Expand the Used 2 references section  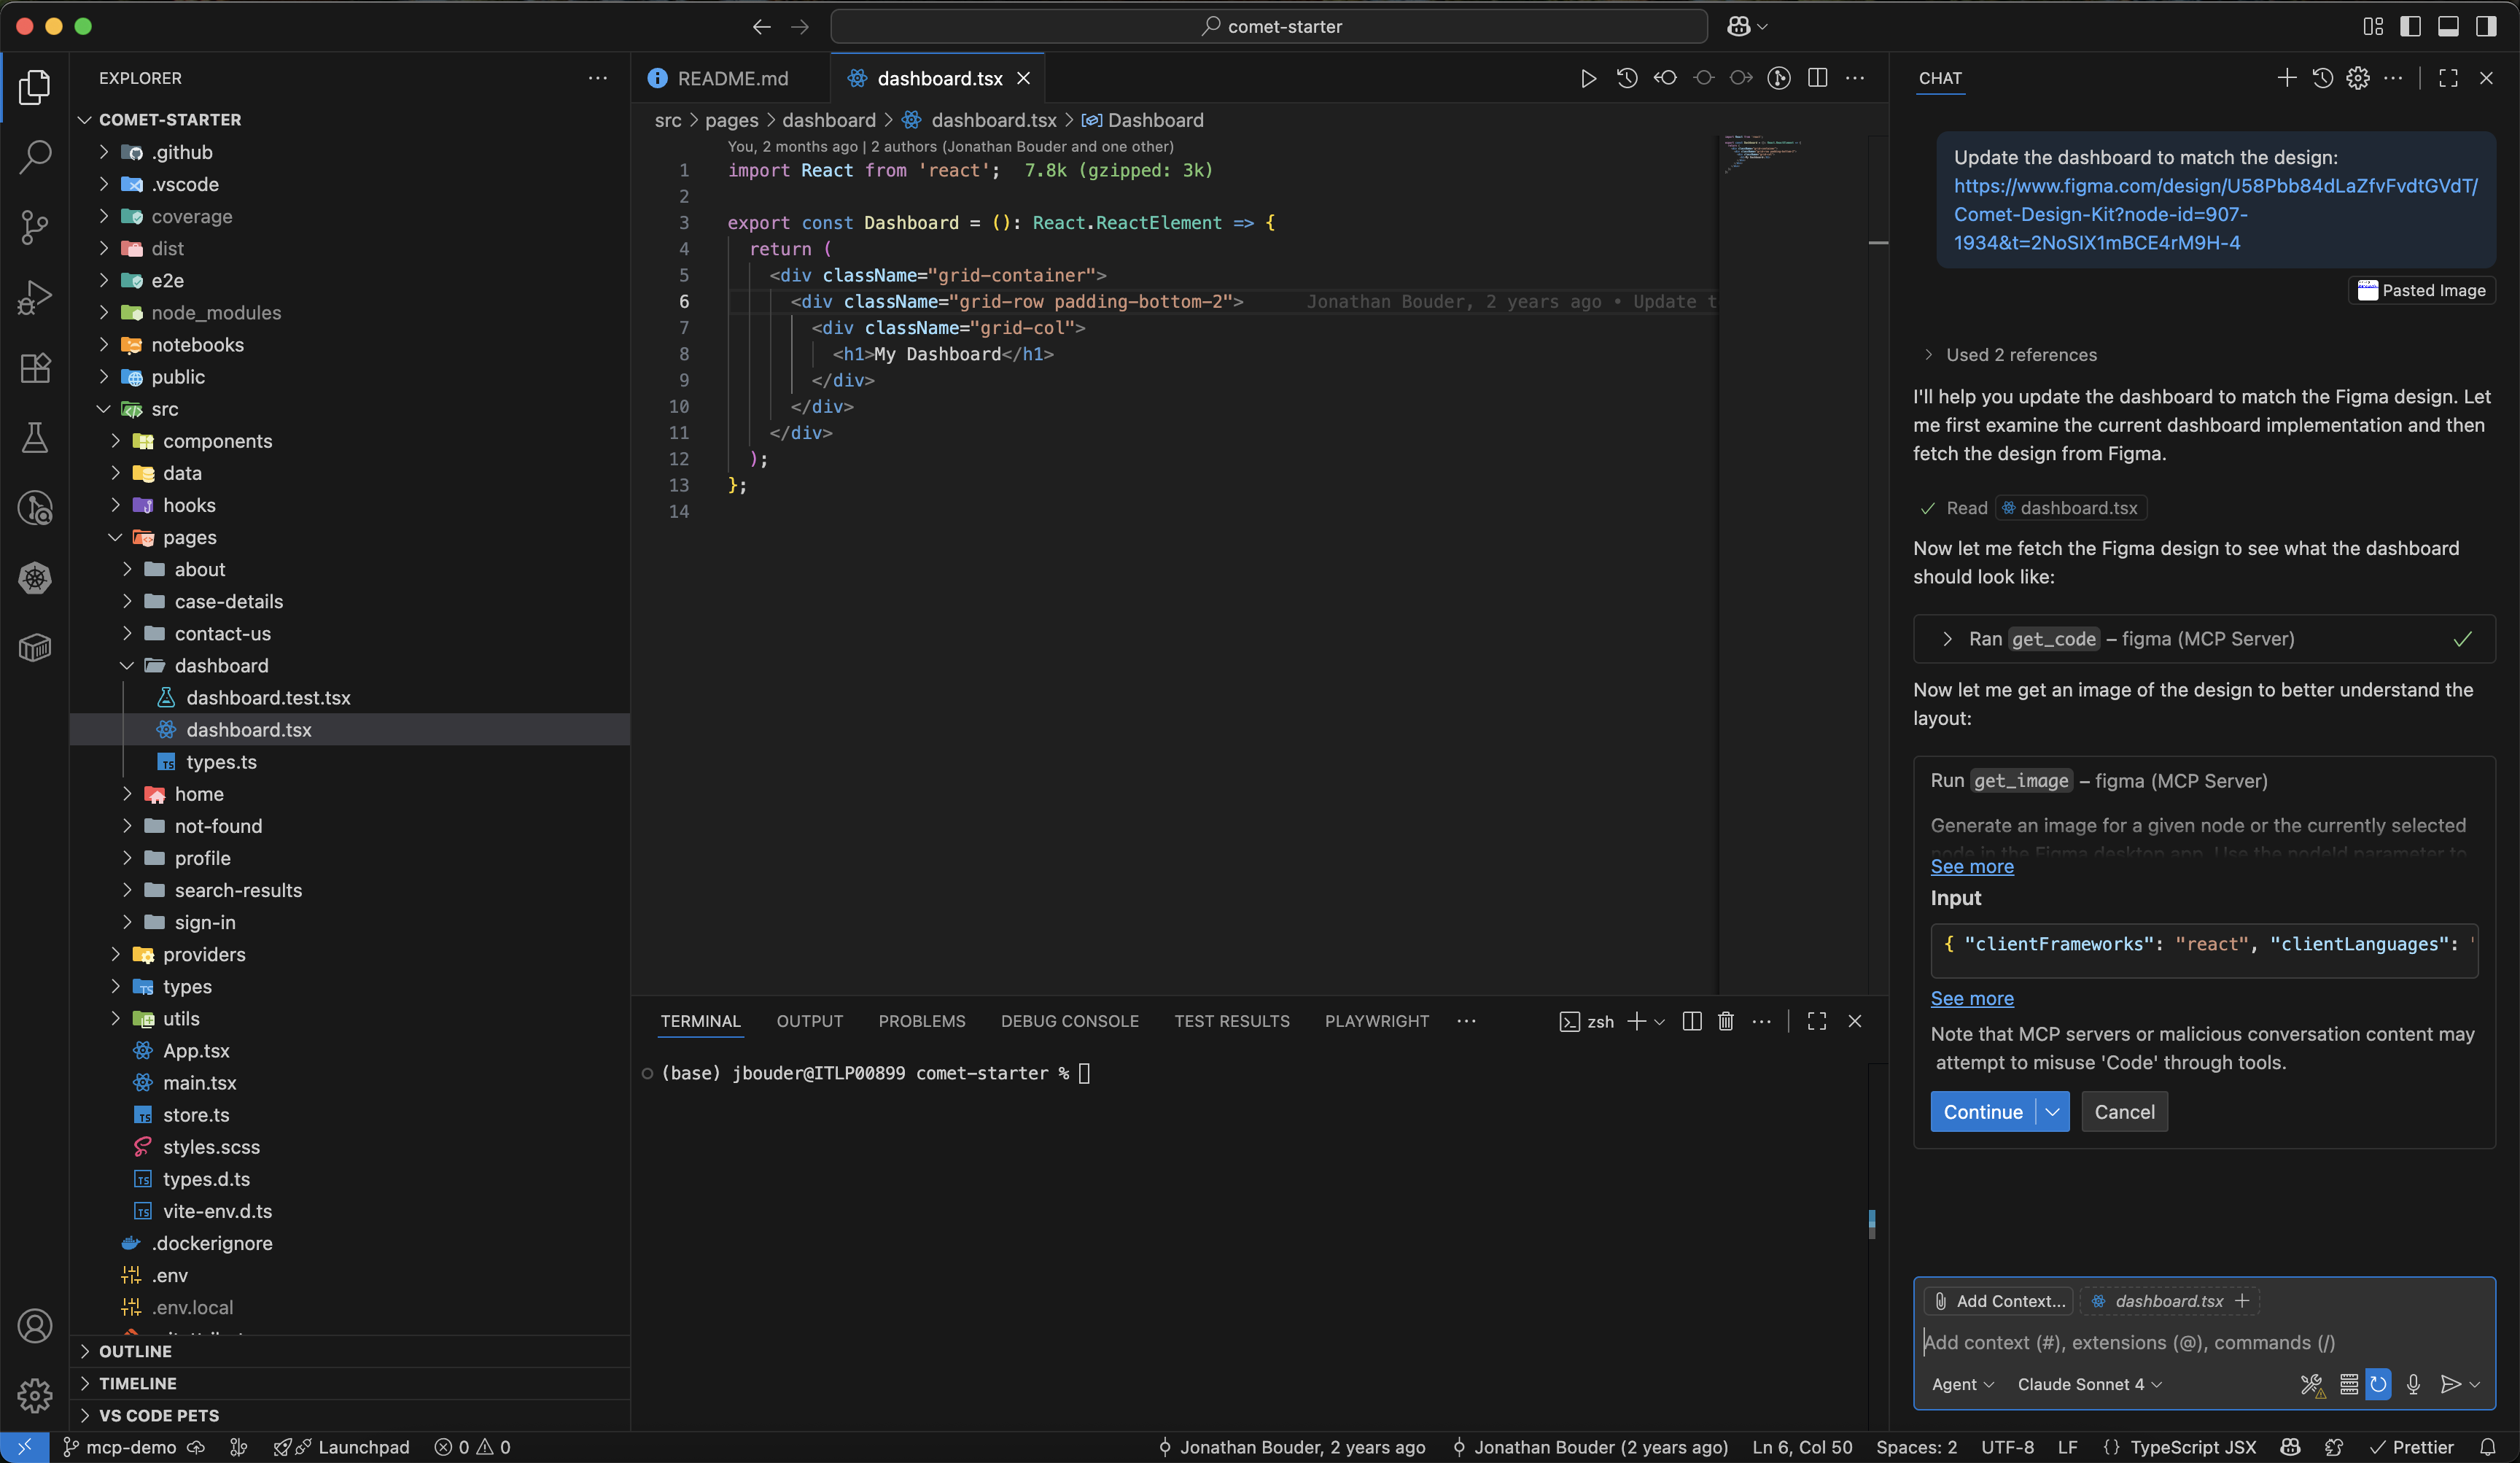[x=2020, y=355]
